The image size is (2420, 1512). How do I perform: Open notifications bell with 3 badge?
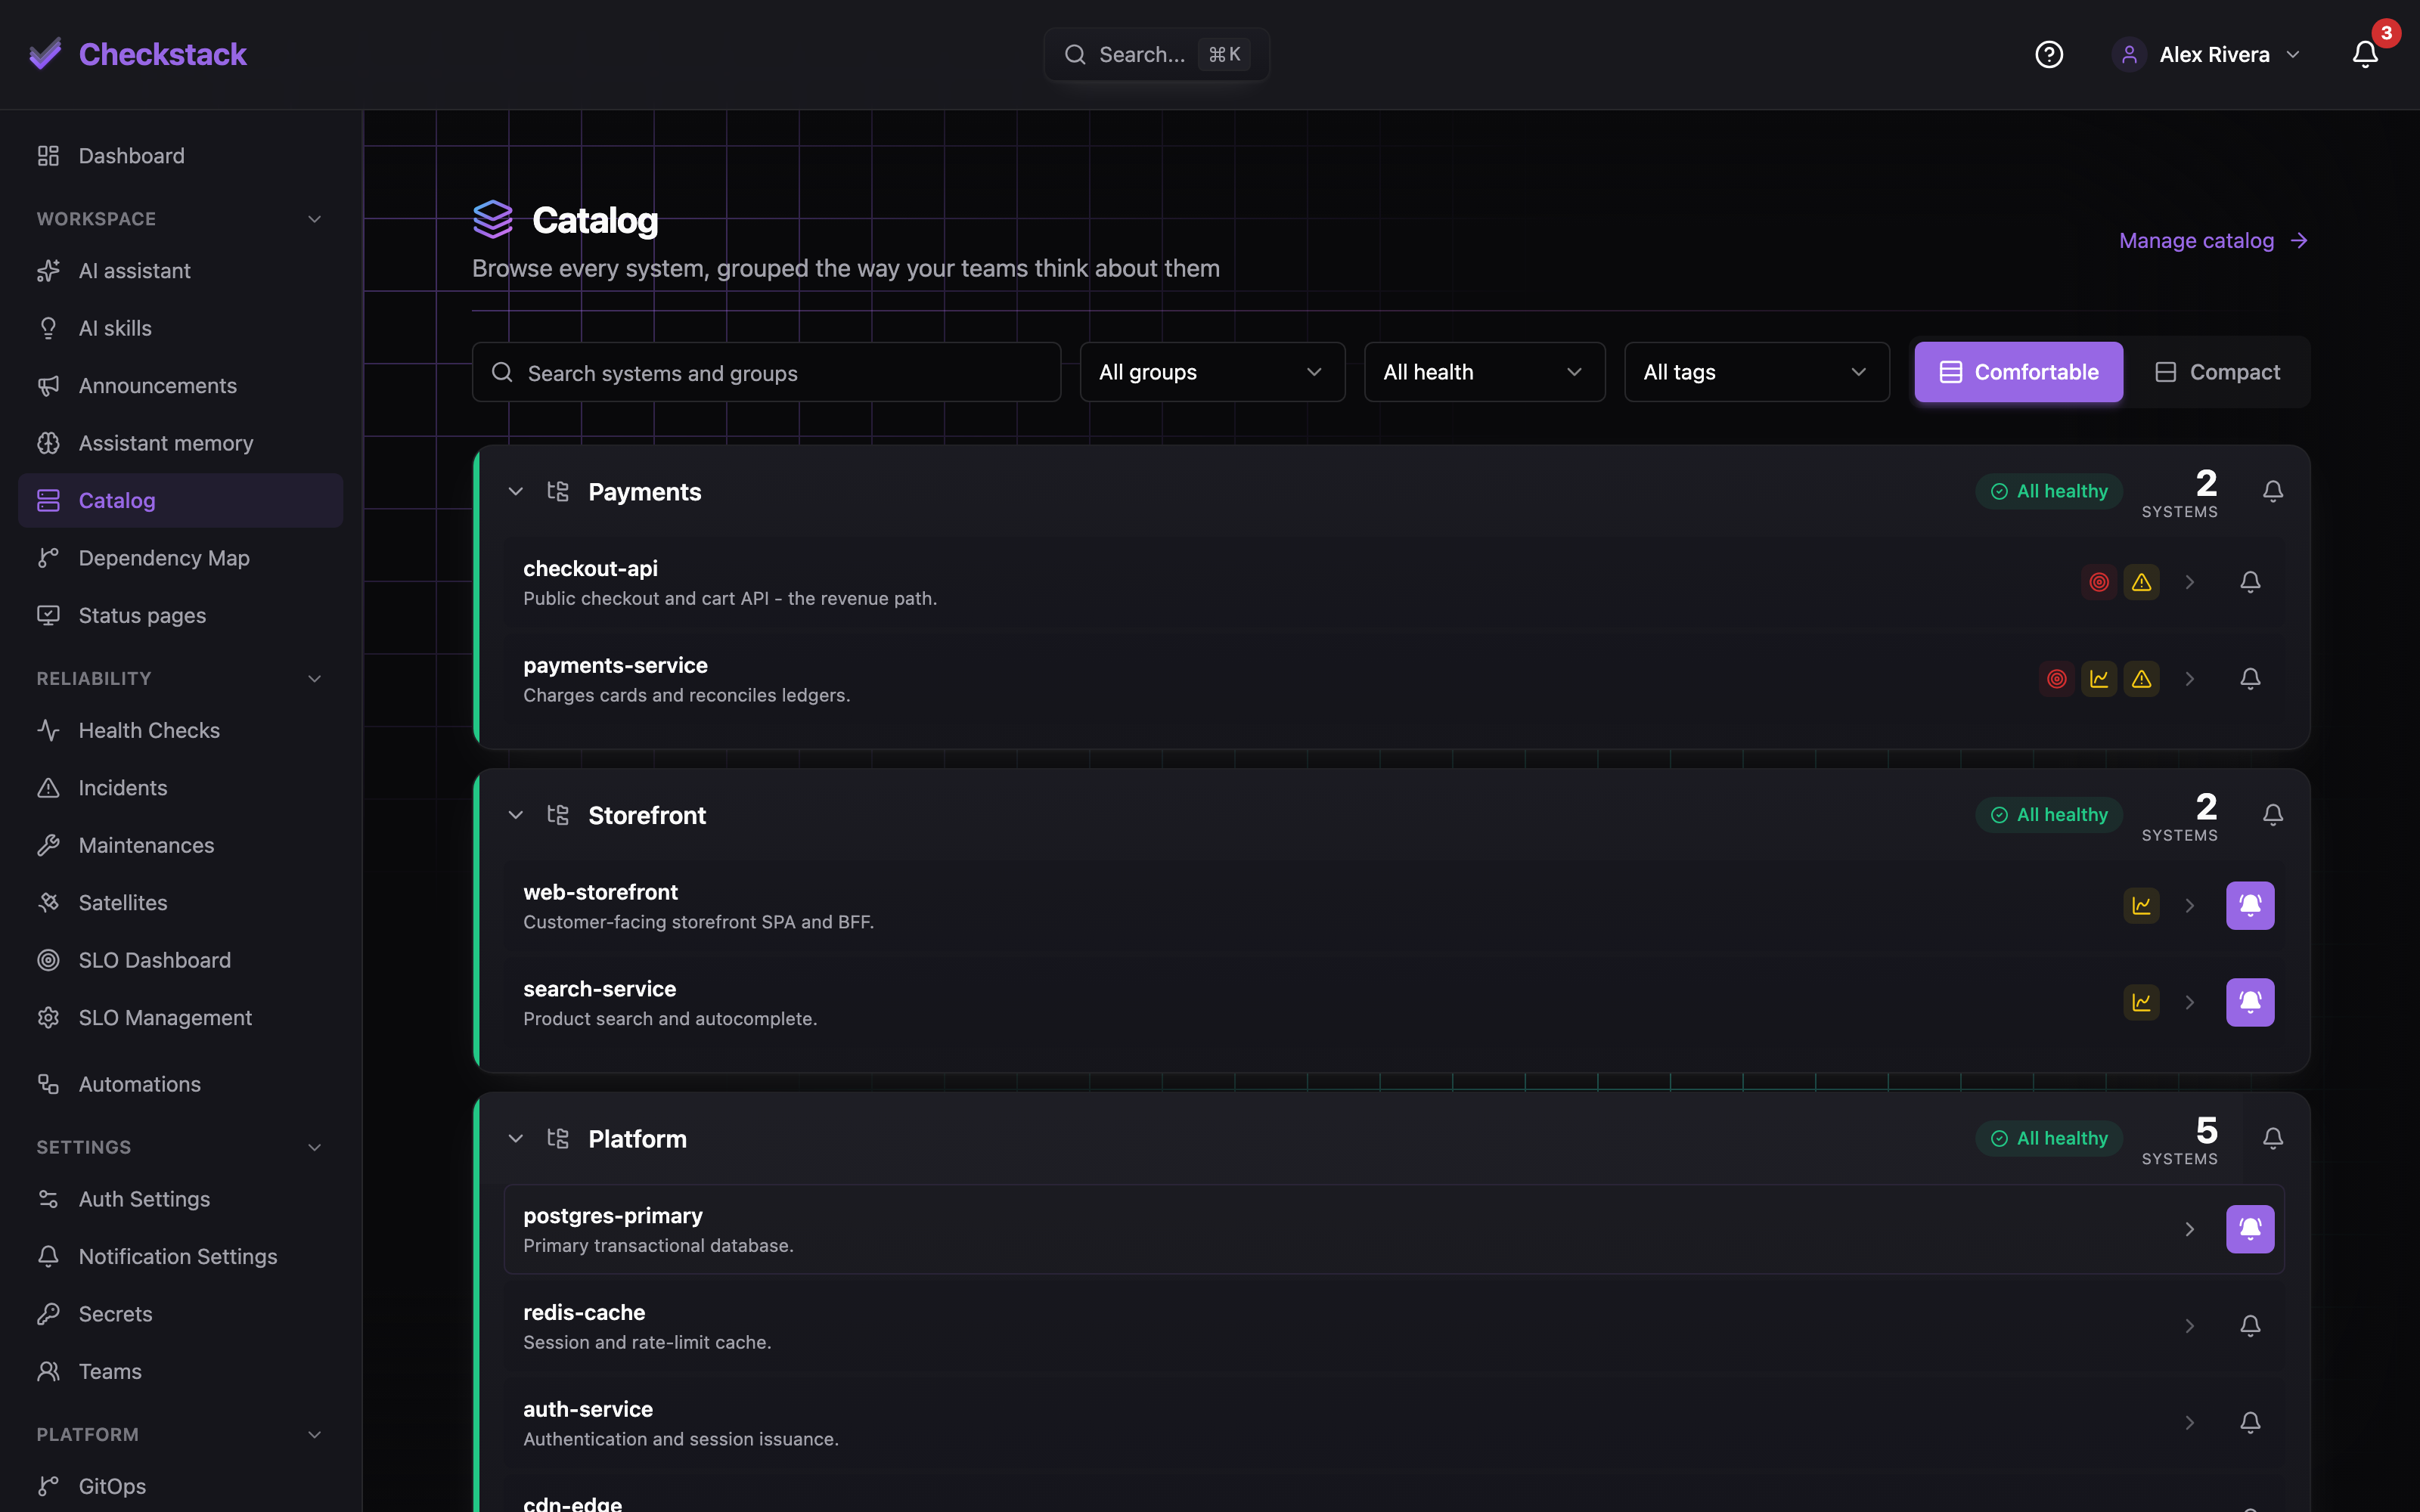[x=2365, y=54]
